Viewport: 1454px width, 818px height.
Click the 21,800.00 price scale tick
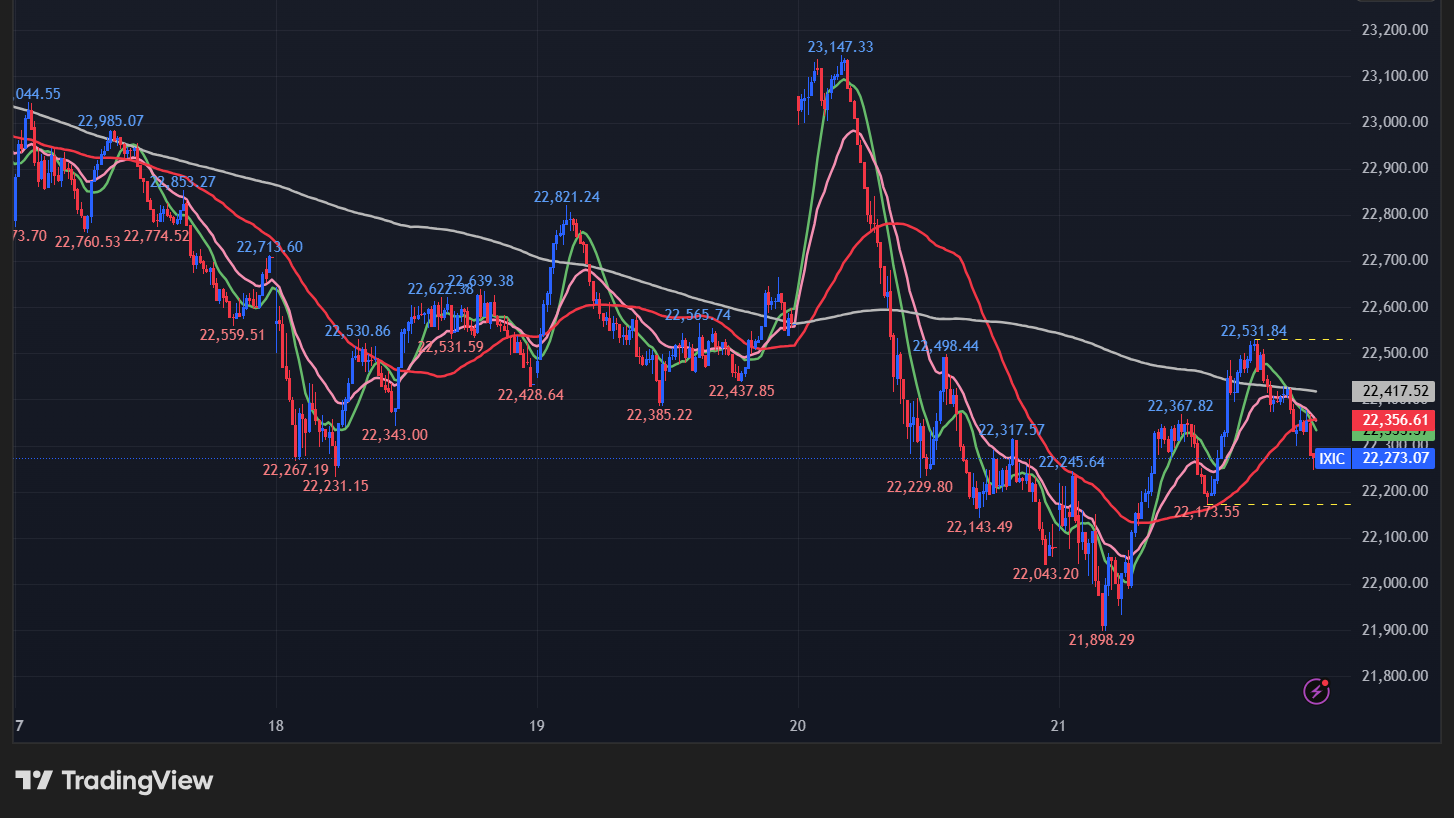pos(1394,676)
